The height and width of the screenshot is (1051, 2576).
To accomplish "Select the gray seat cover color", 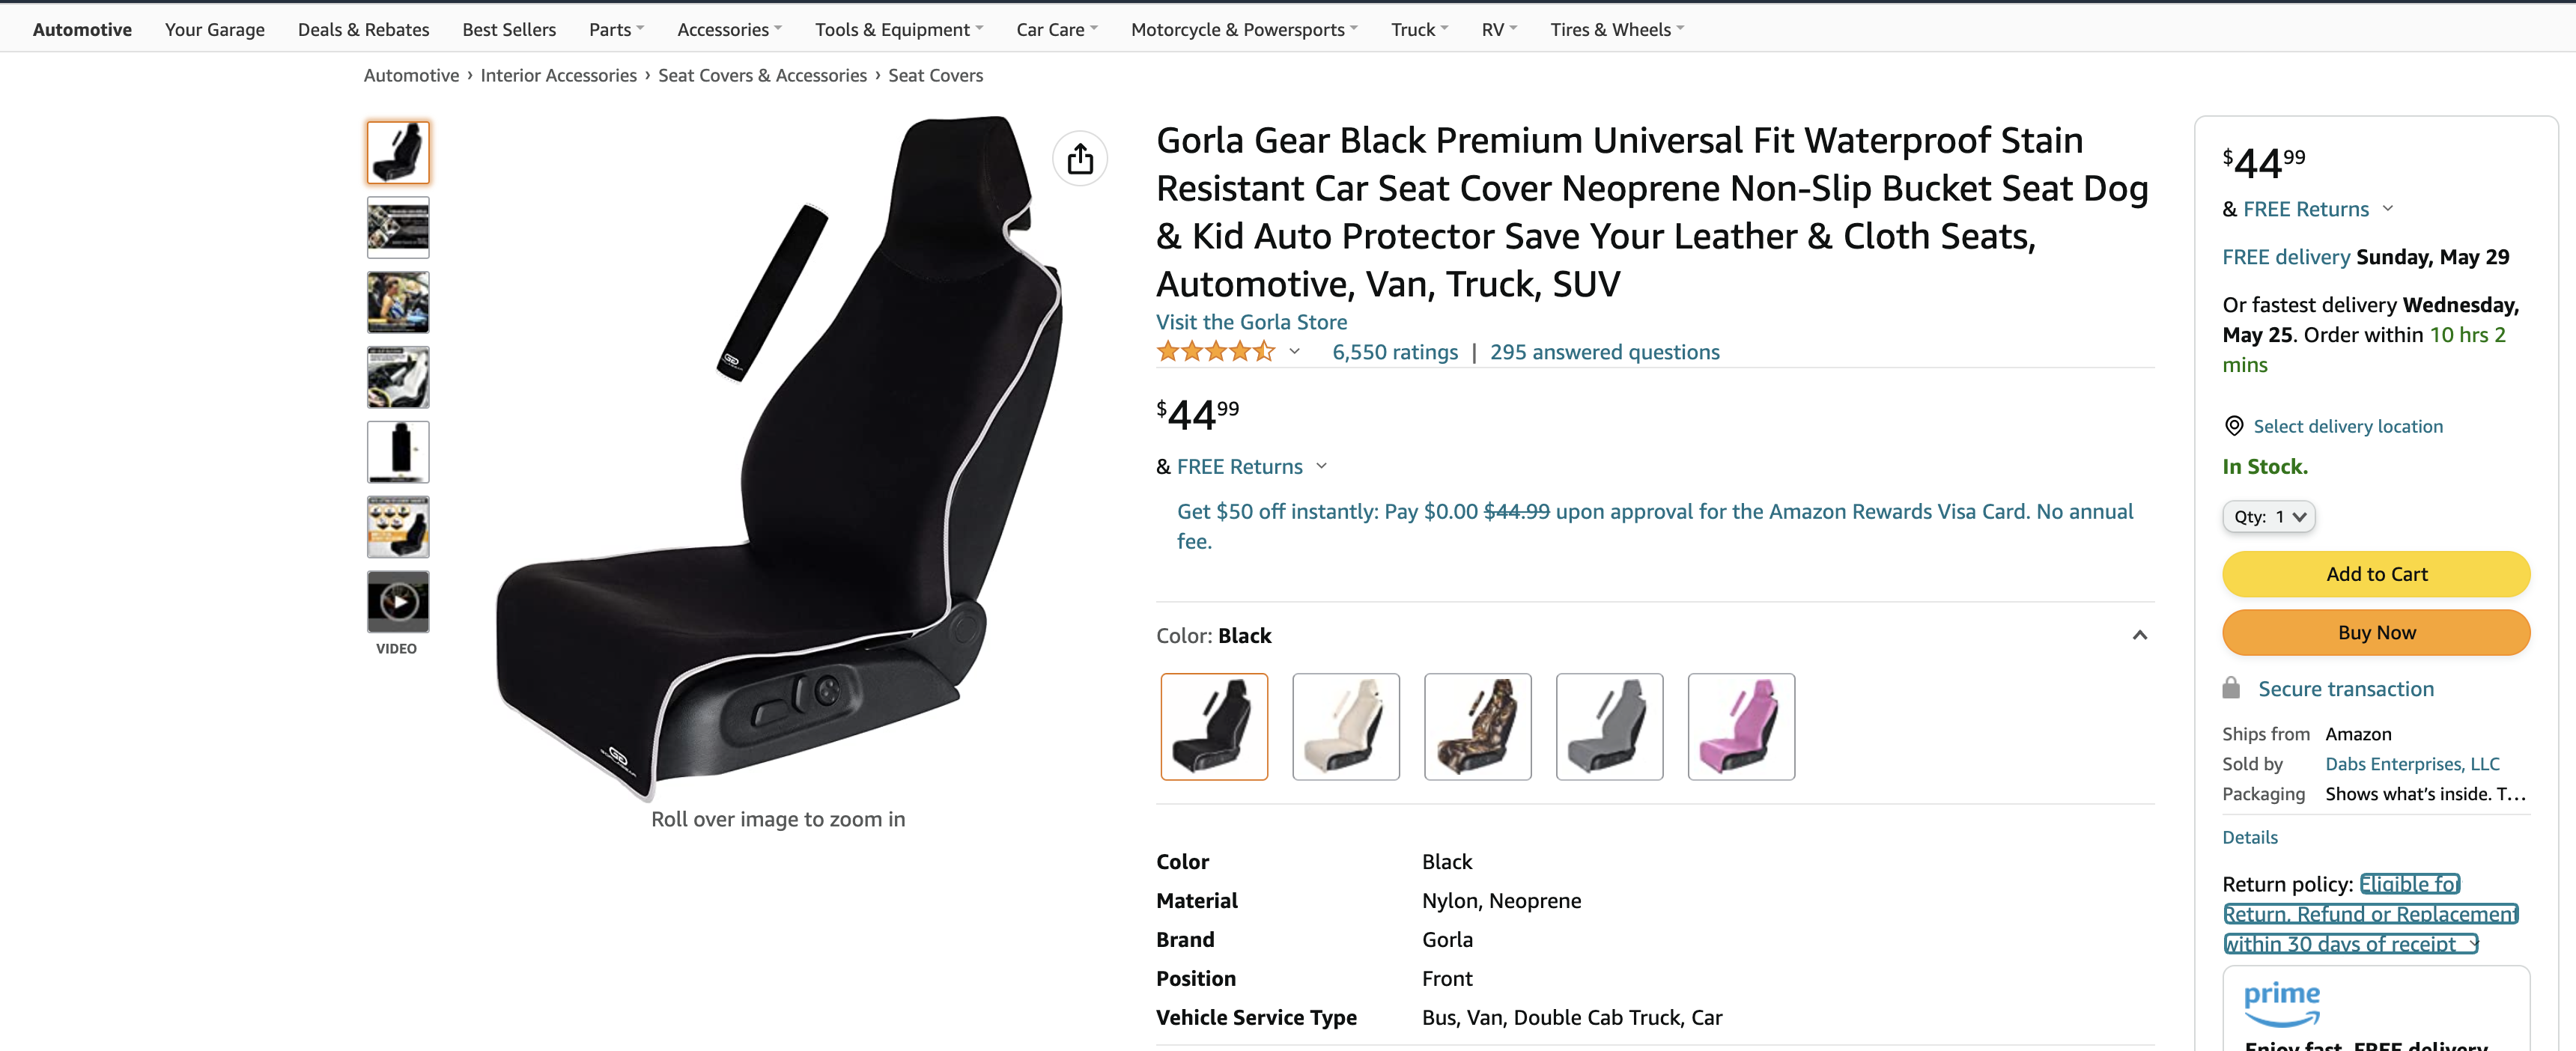I will click(1609, 726).
